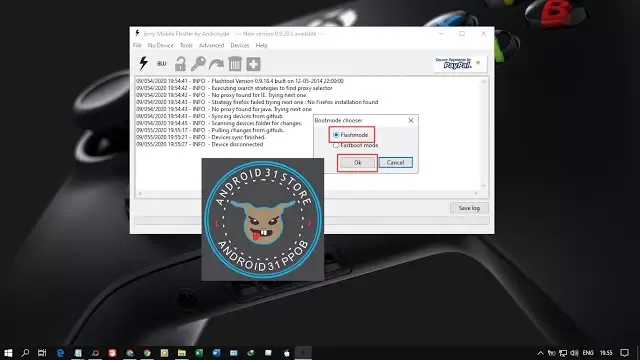Click log line 'Strategy firefox failed trying next one'
The image size is (640, 360).
(x=257, y=102)
